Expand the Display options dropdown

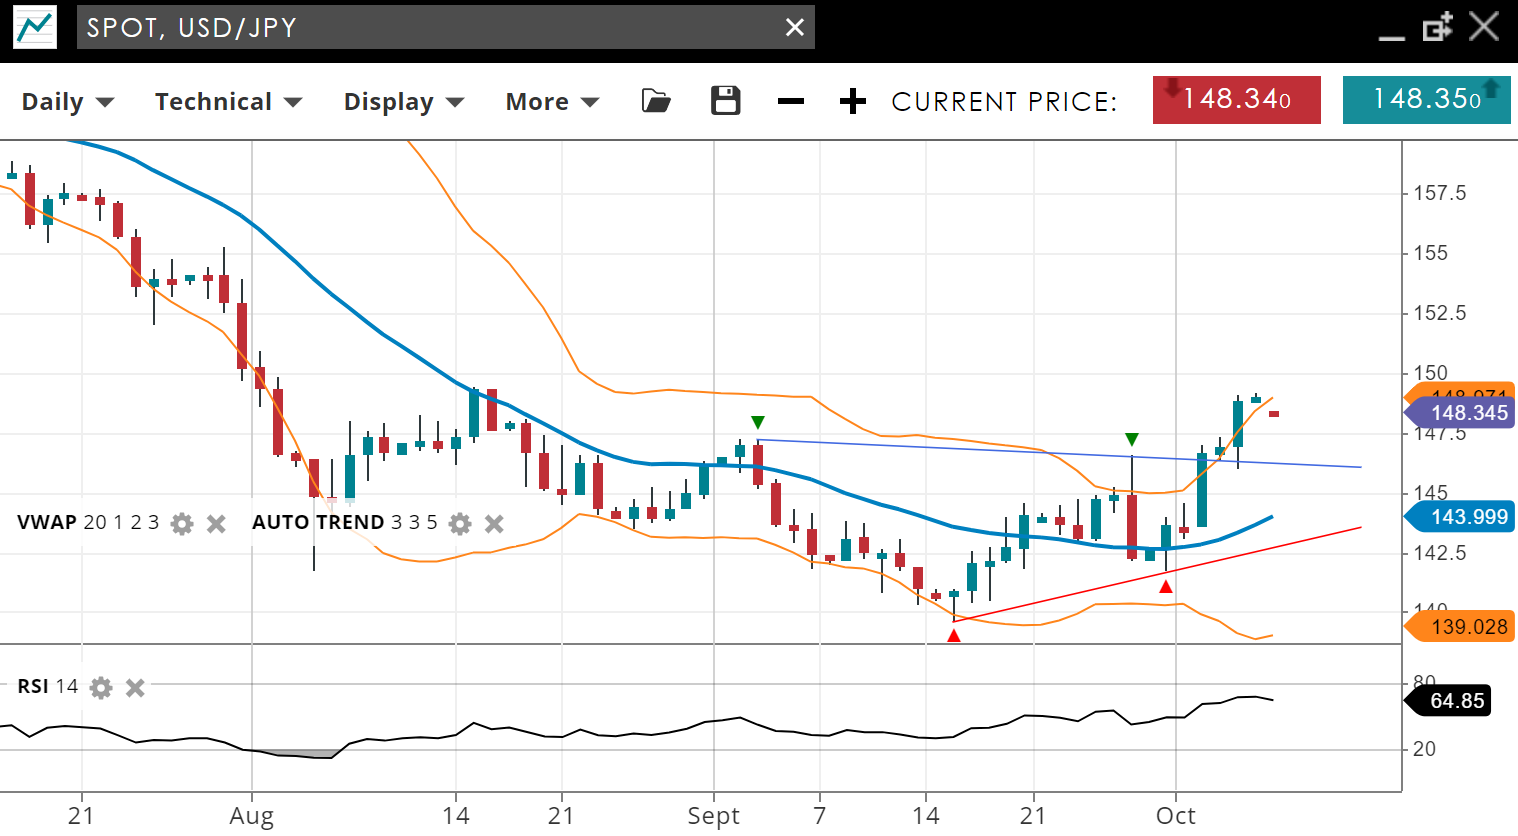404,102
